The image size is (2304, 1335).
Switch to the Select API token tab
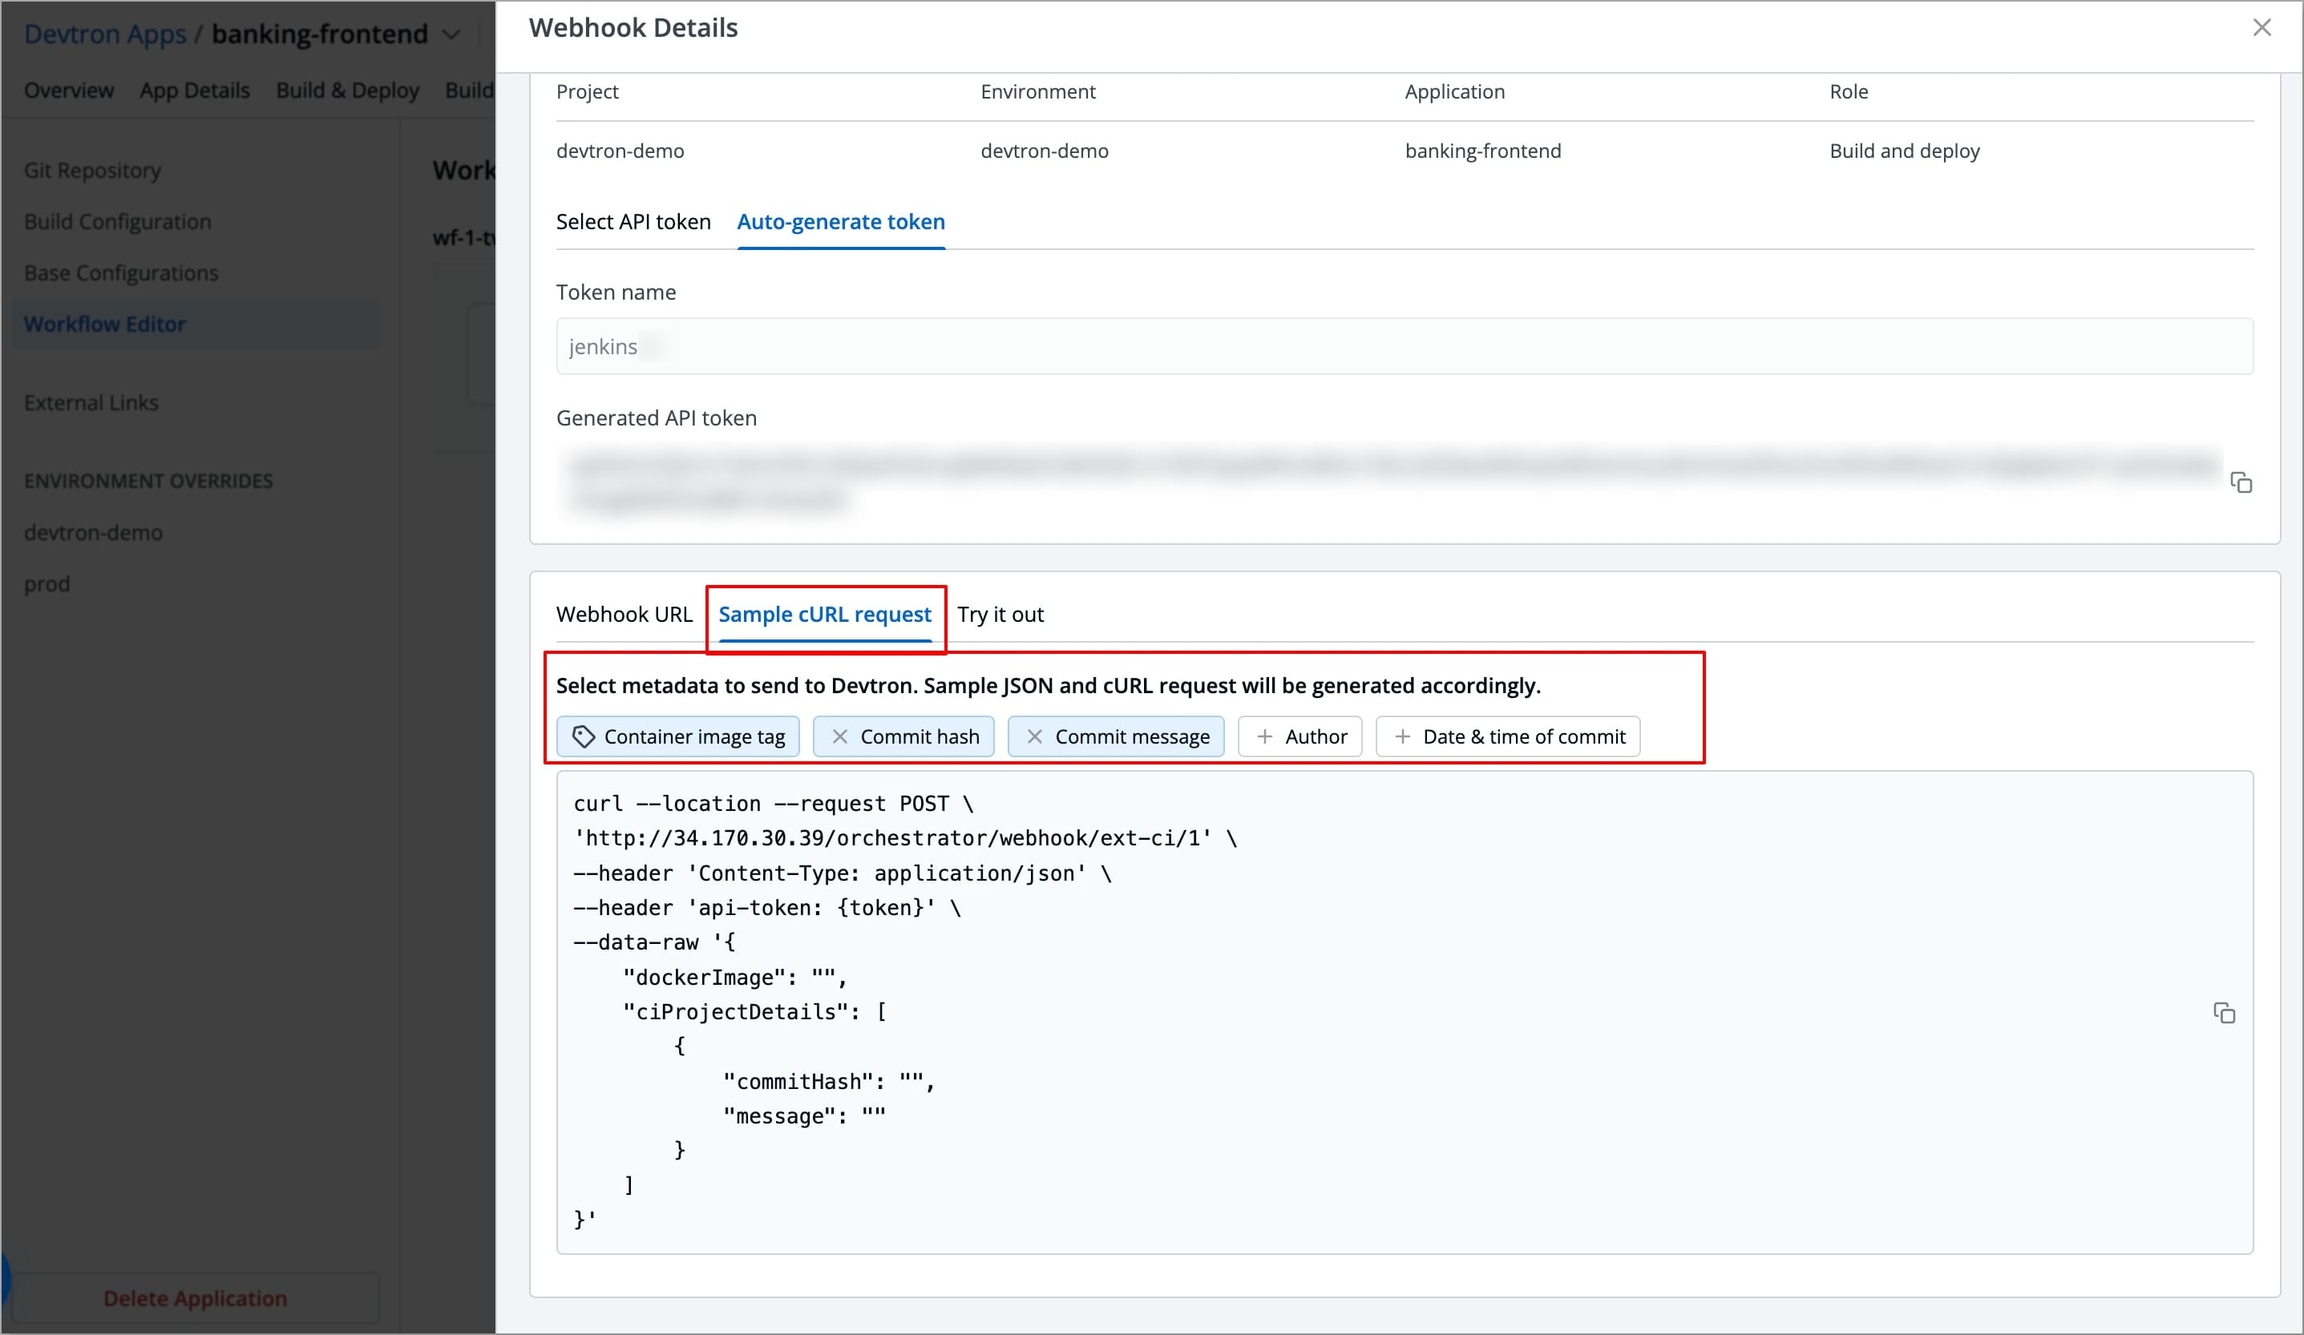point(633,222)
